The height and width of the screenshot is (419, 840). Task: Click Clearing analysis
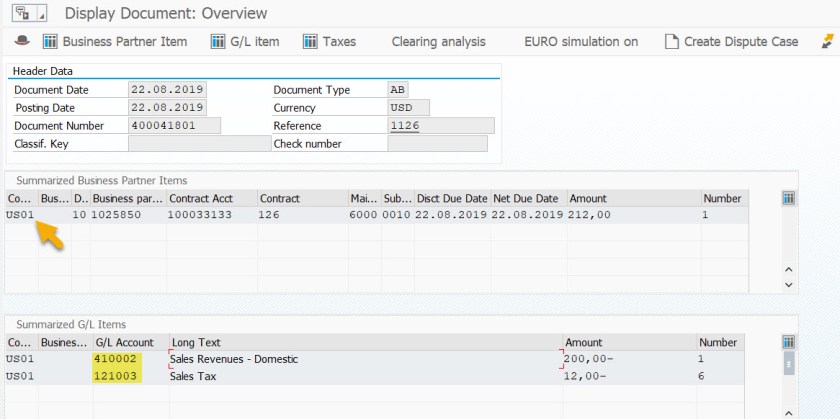[x=438, y=41]
